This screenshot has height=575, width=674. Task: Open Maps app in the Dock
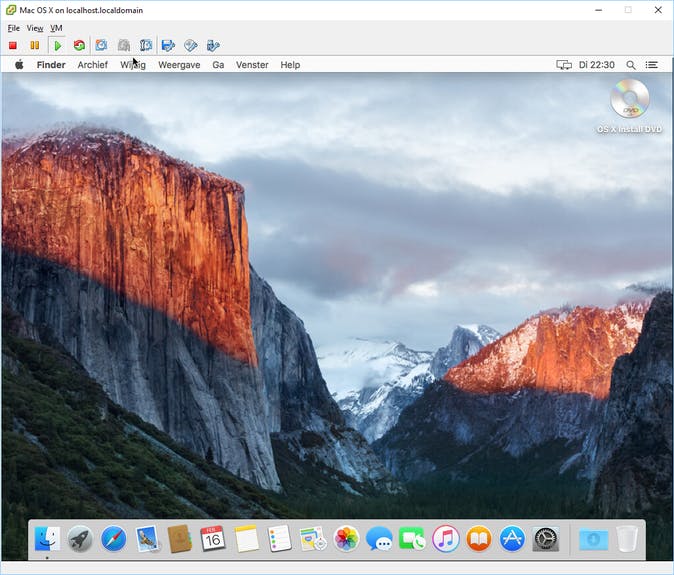(312, 538)
